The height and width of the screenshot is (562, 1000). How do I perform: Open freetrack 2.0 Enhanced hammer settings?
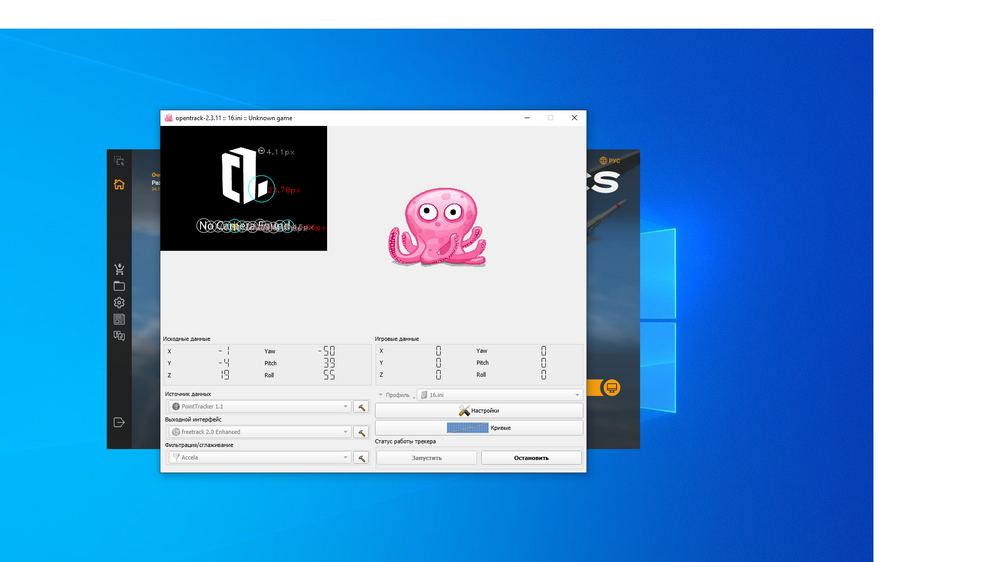click(x=361, y=432)
